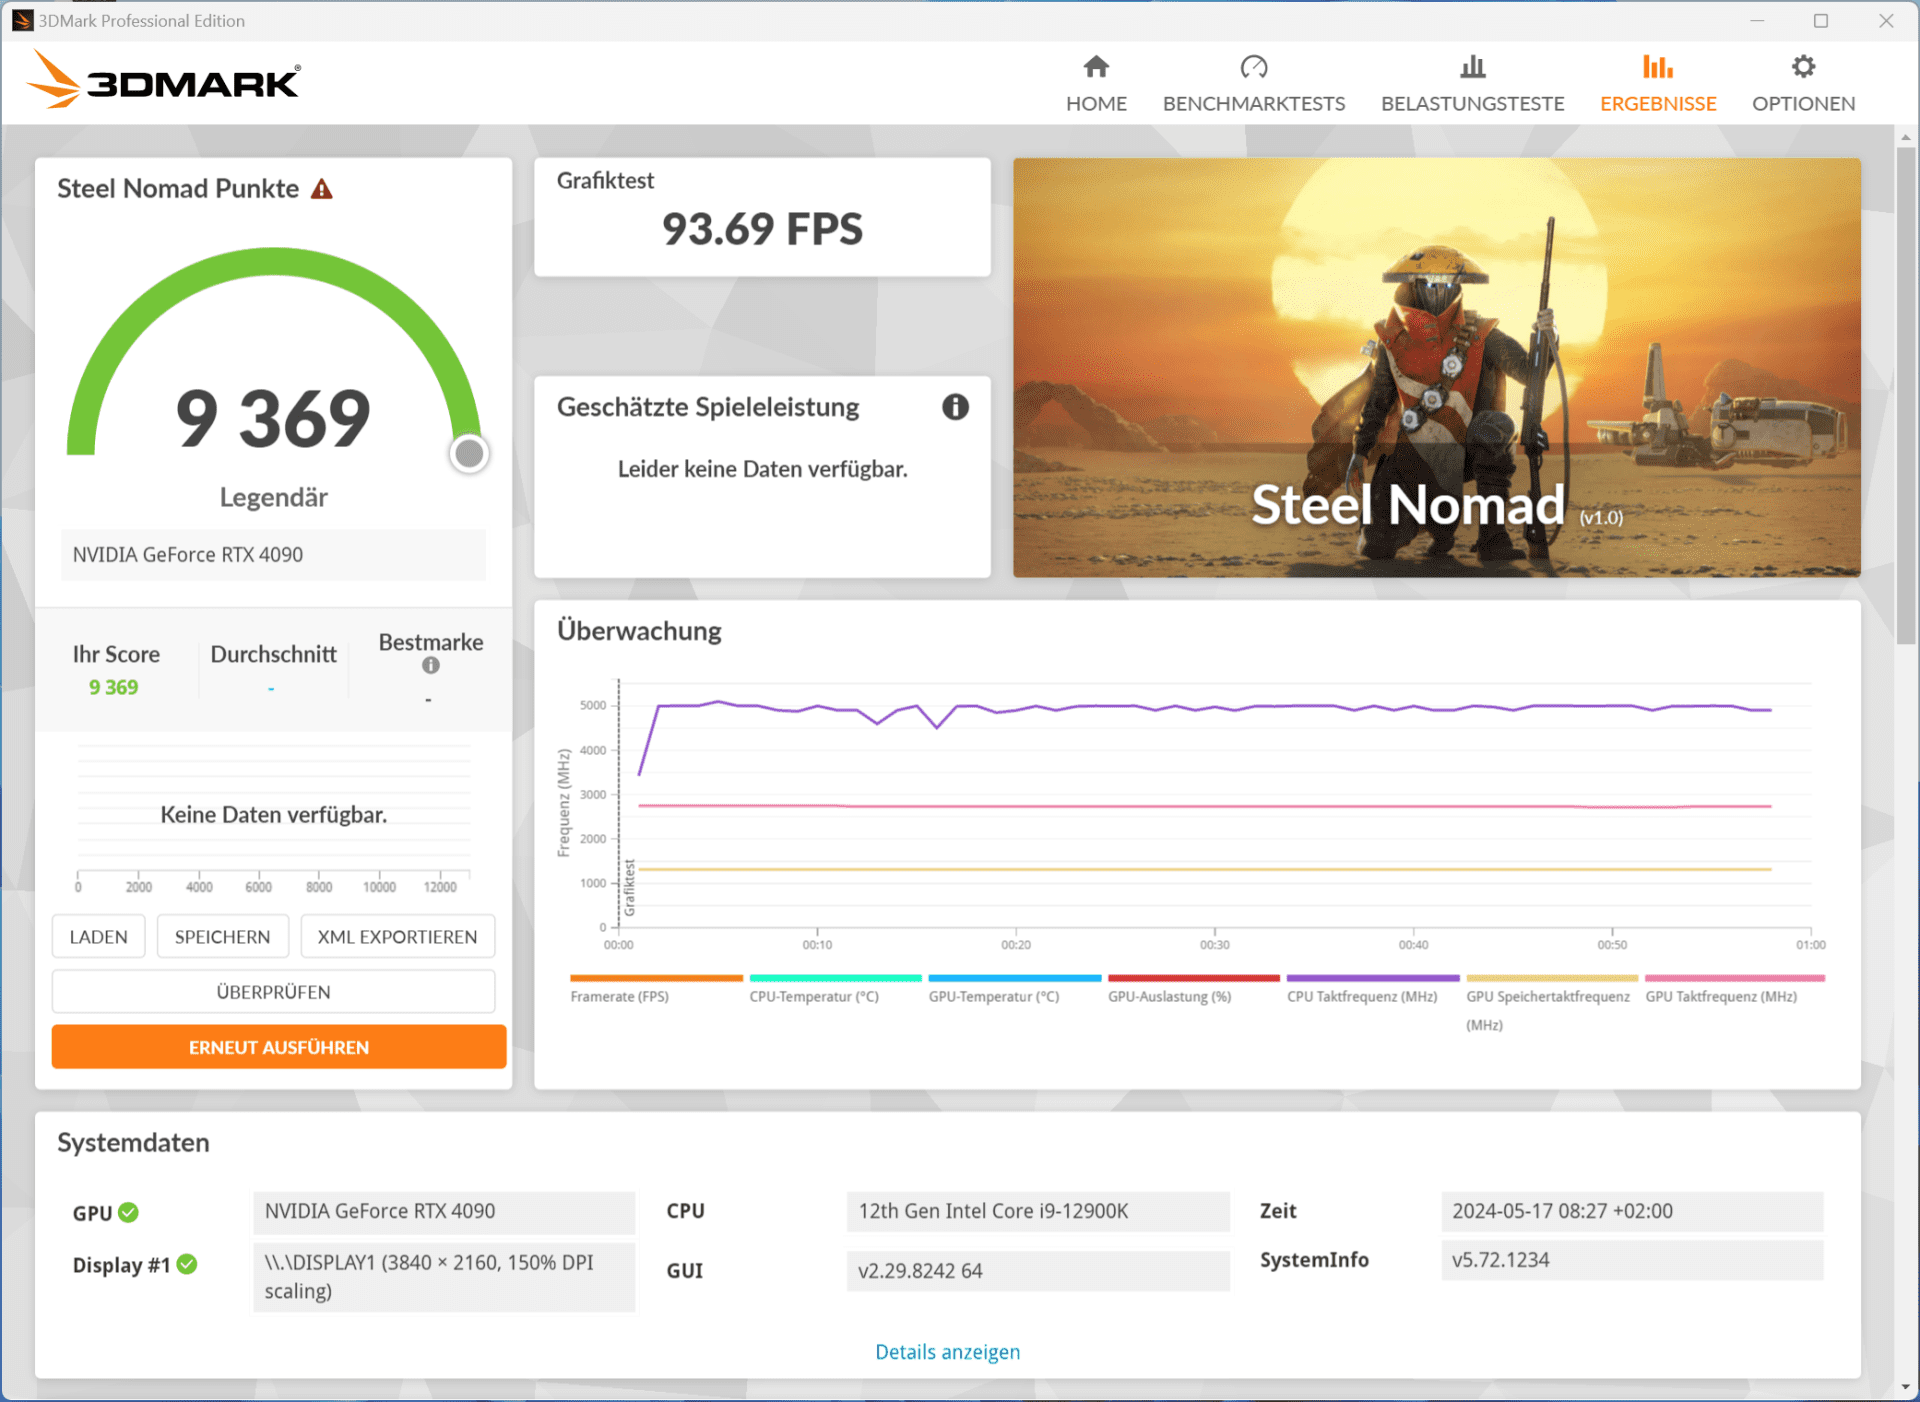Click the NVIDIA GeForce RTX 4090 field under score
This screenshot has width=1920, height=1402.
(273, 555)
